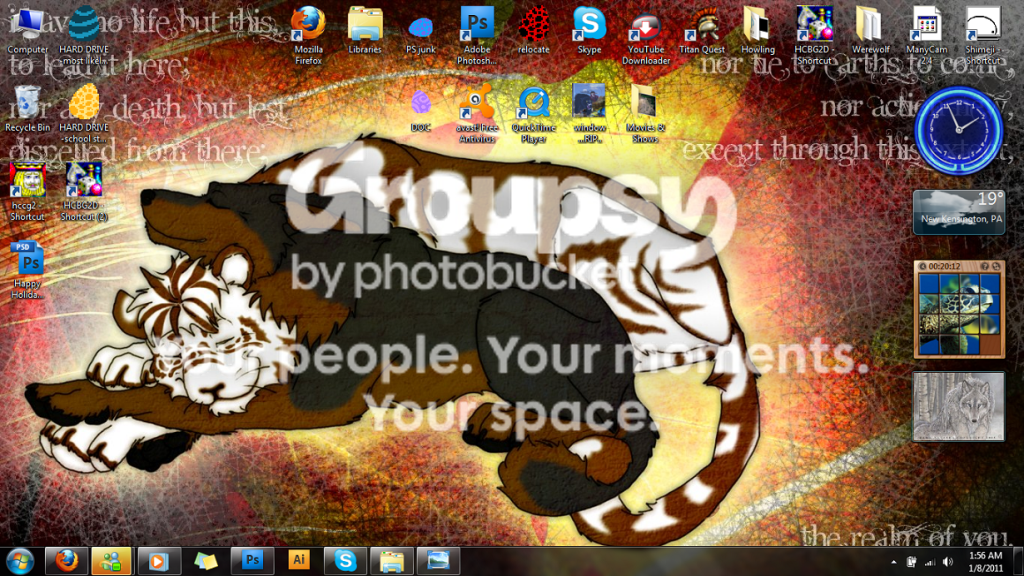Select the Skype desktop shortcut
The height and width of the screenshot is (576, 1024).
589,30
